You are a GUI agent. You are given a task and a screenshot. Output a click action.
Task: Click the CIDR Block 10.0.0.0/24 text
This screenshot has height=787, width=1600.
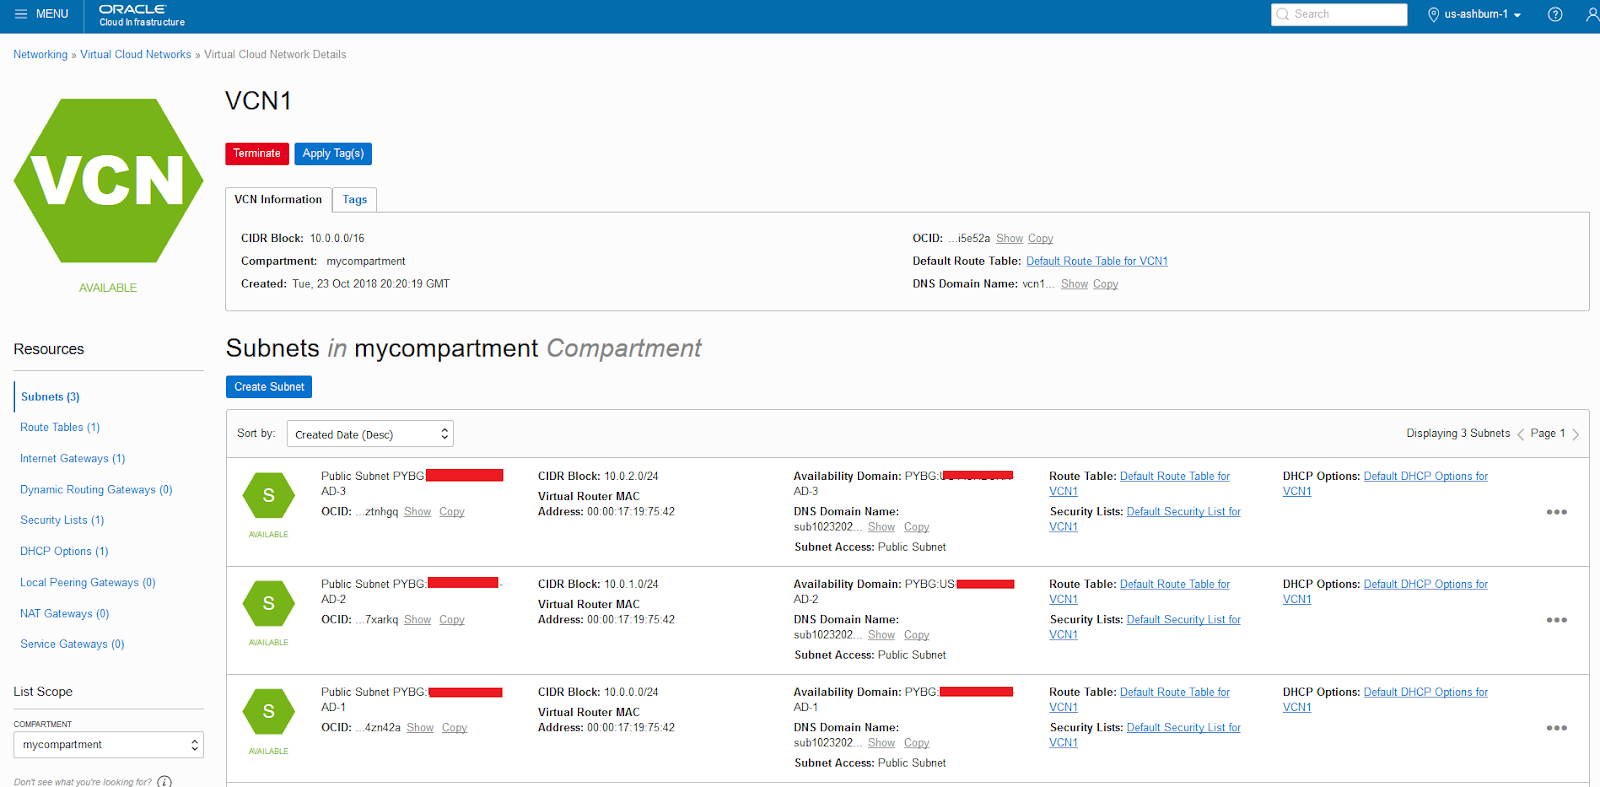pyautogui.click(x=598, y=692)
